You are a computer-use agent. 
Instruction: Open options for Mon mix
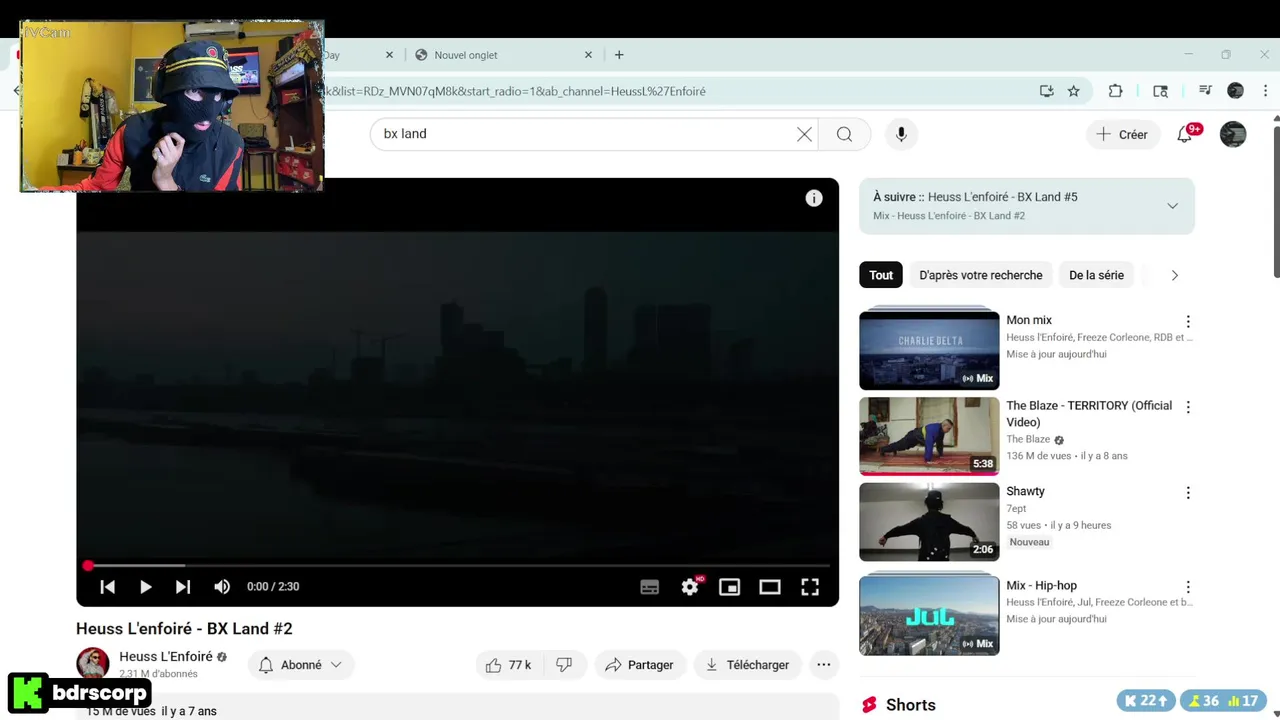click(1188, 322)
